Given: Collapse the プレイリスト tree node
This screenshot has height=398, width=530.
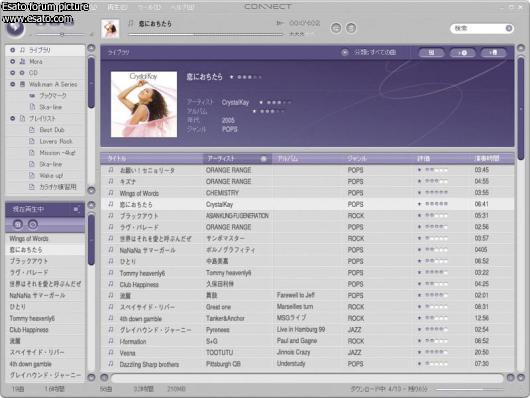Looking at the screenshot, I should click(x=13, y=118).
